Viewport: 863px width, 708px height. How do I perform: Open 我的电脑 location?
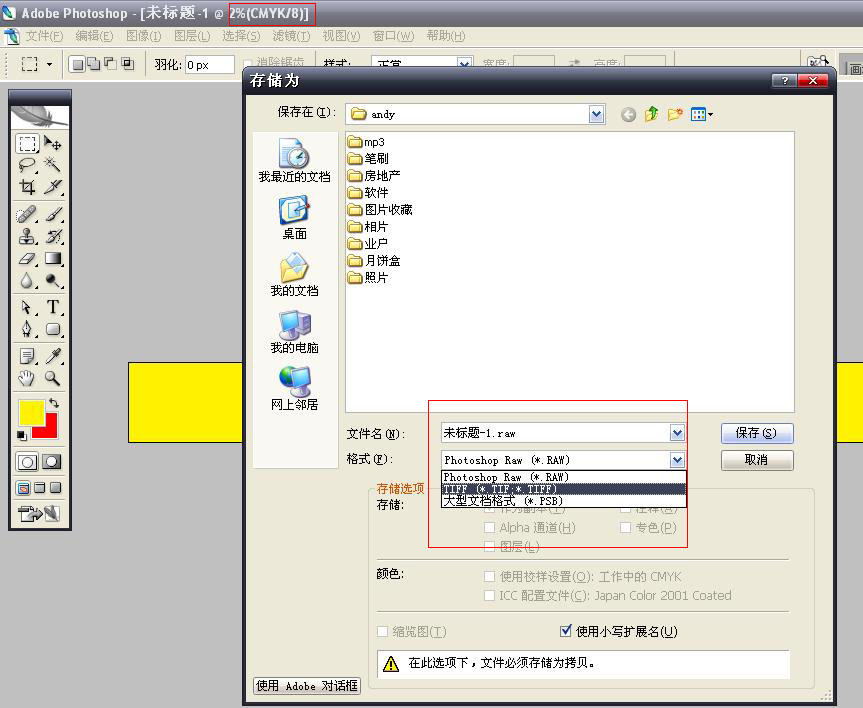click(294, 332)
